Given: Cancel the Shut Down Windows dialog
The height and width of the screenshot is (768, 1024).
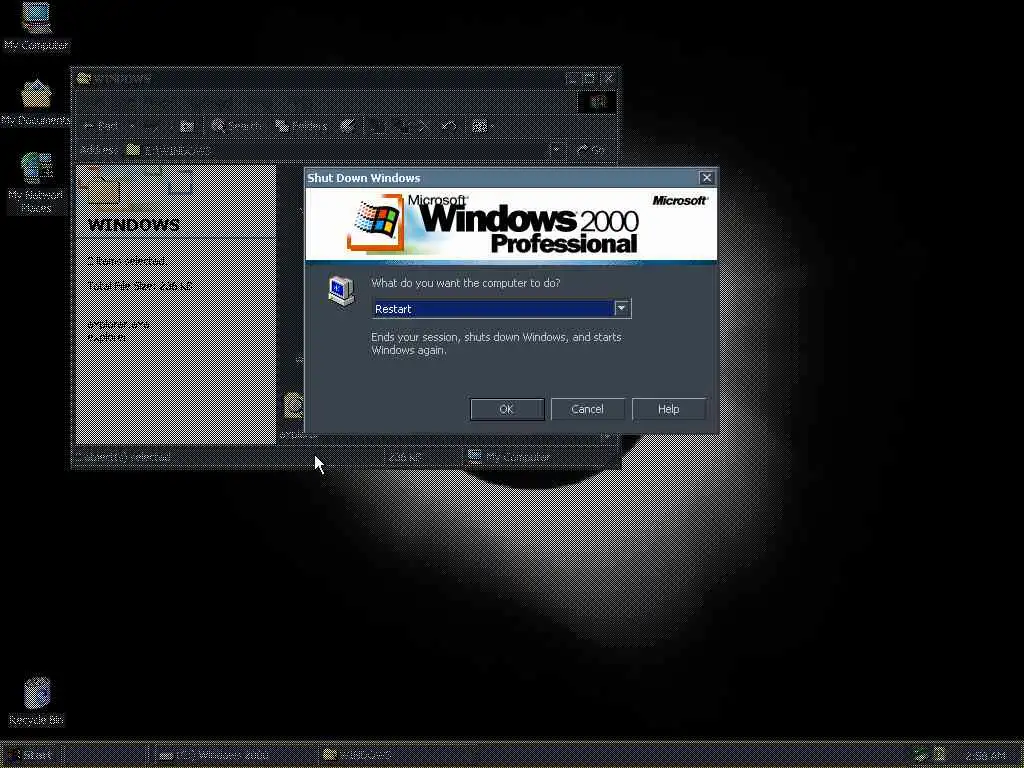Looking at the screenshot, I should click(587, 409).
